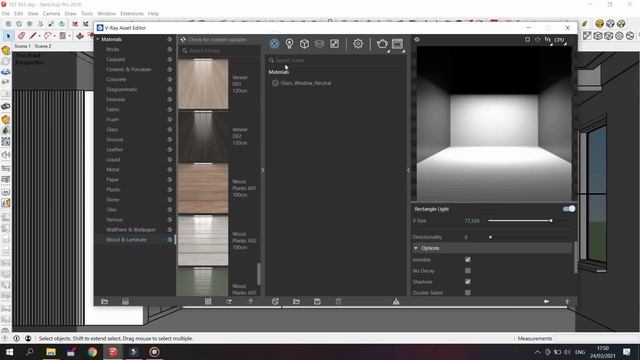Click delete asset trash icon
The height and width of the screenshot is (360, 640).
pyautogui.click(x=338, y=301)
